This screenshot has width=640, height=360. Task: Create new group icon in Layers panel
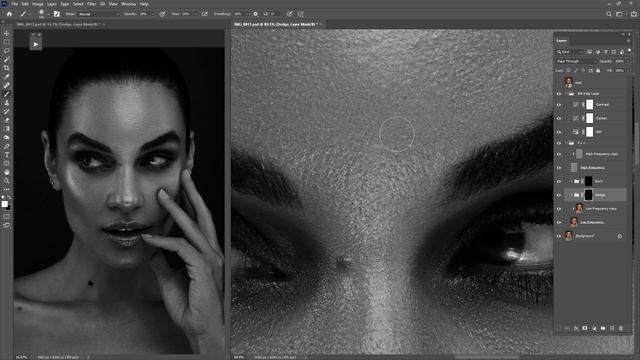click(x=603, y=328)
